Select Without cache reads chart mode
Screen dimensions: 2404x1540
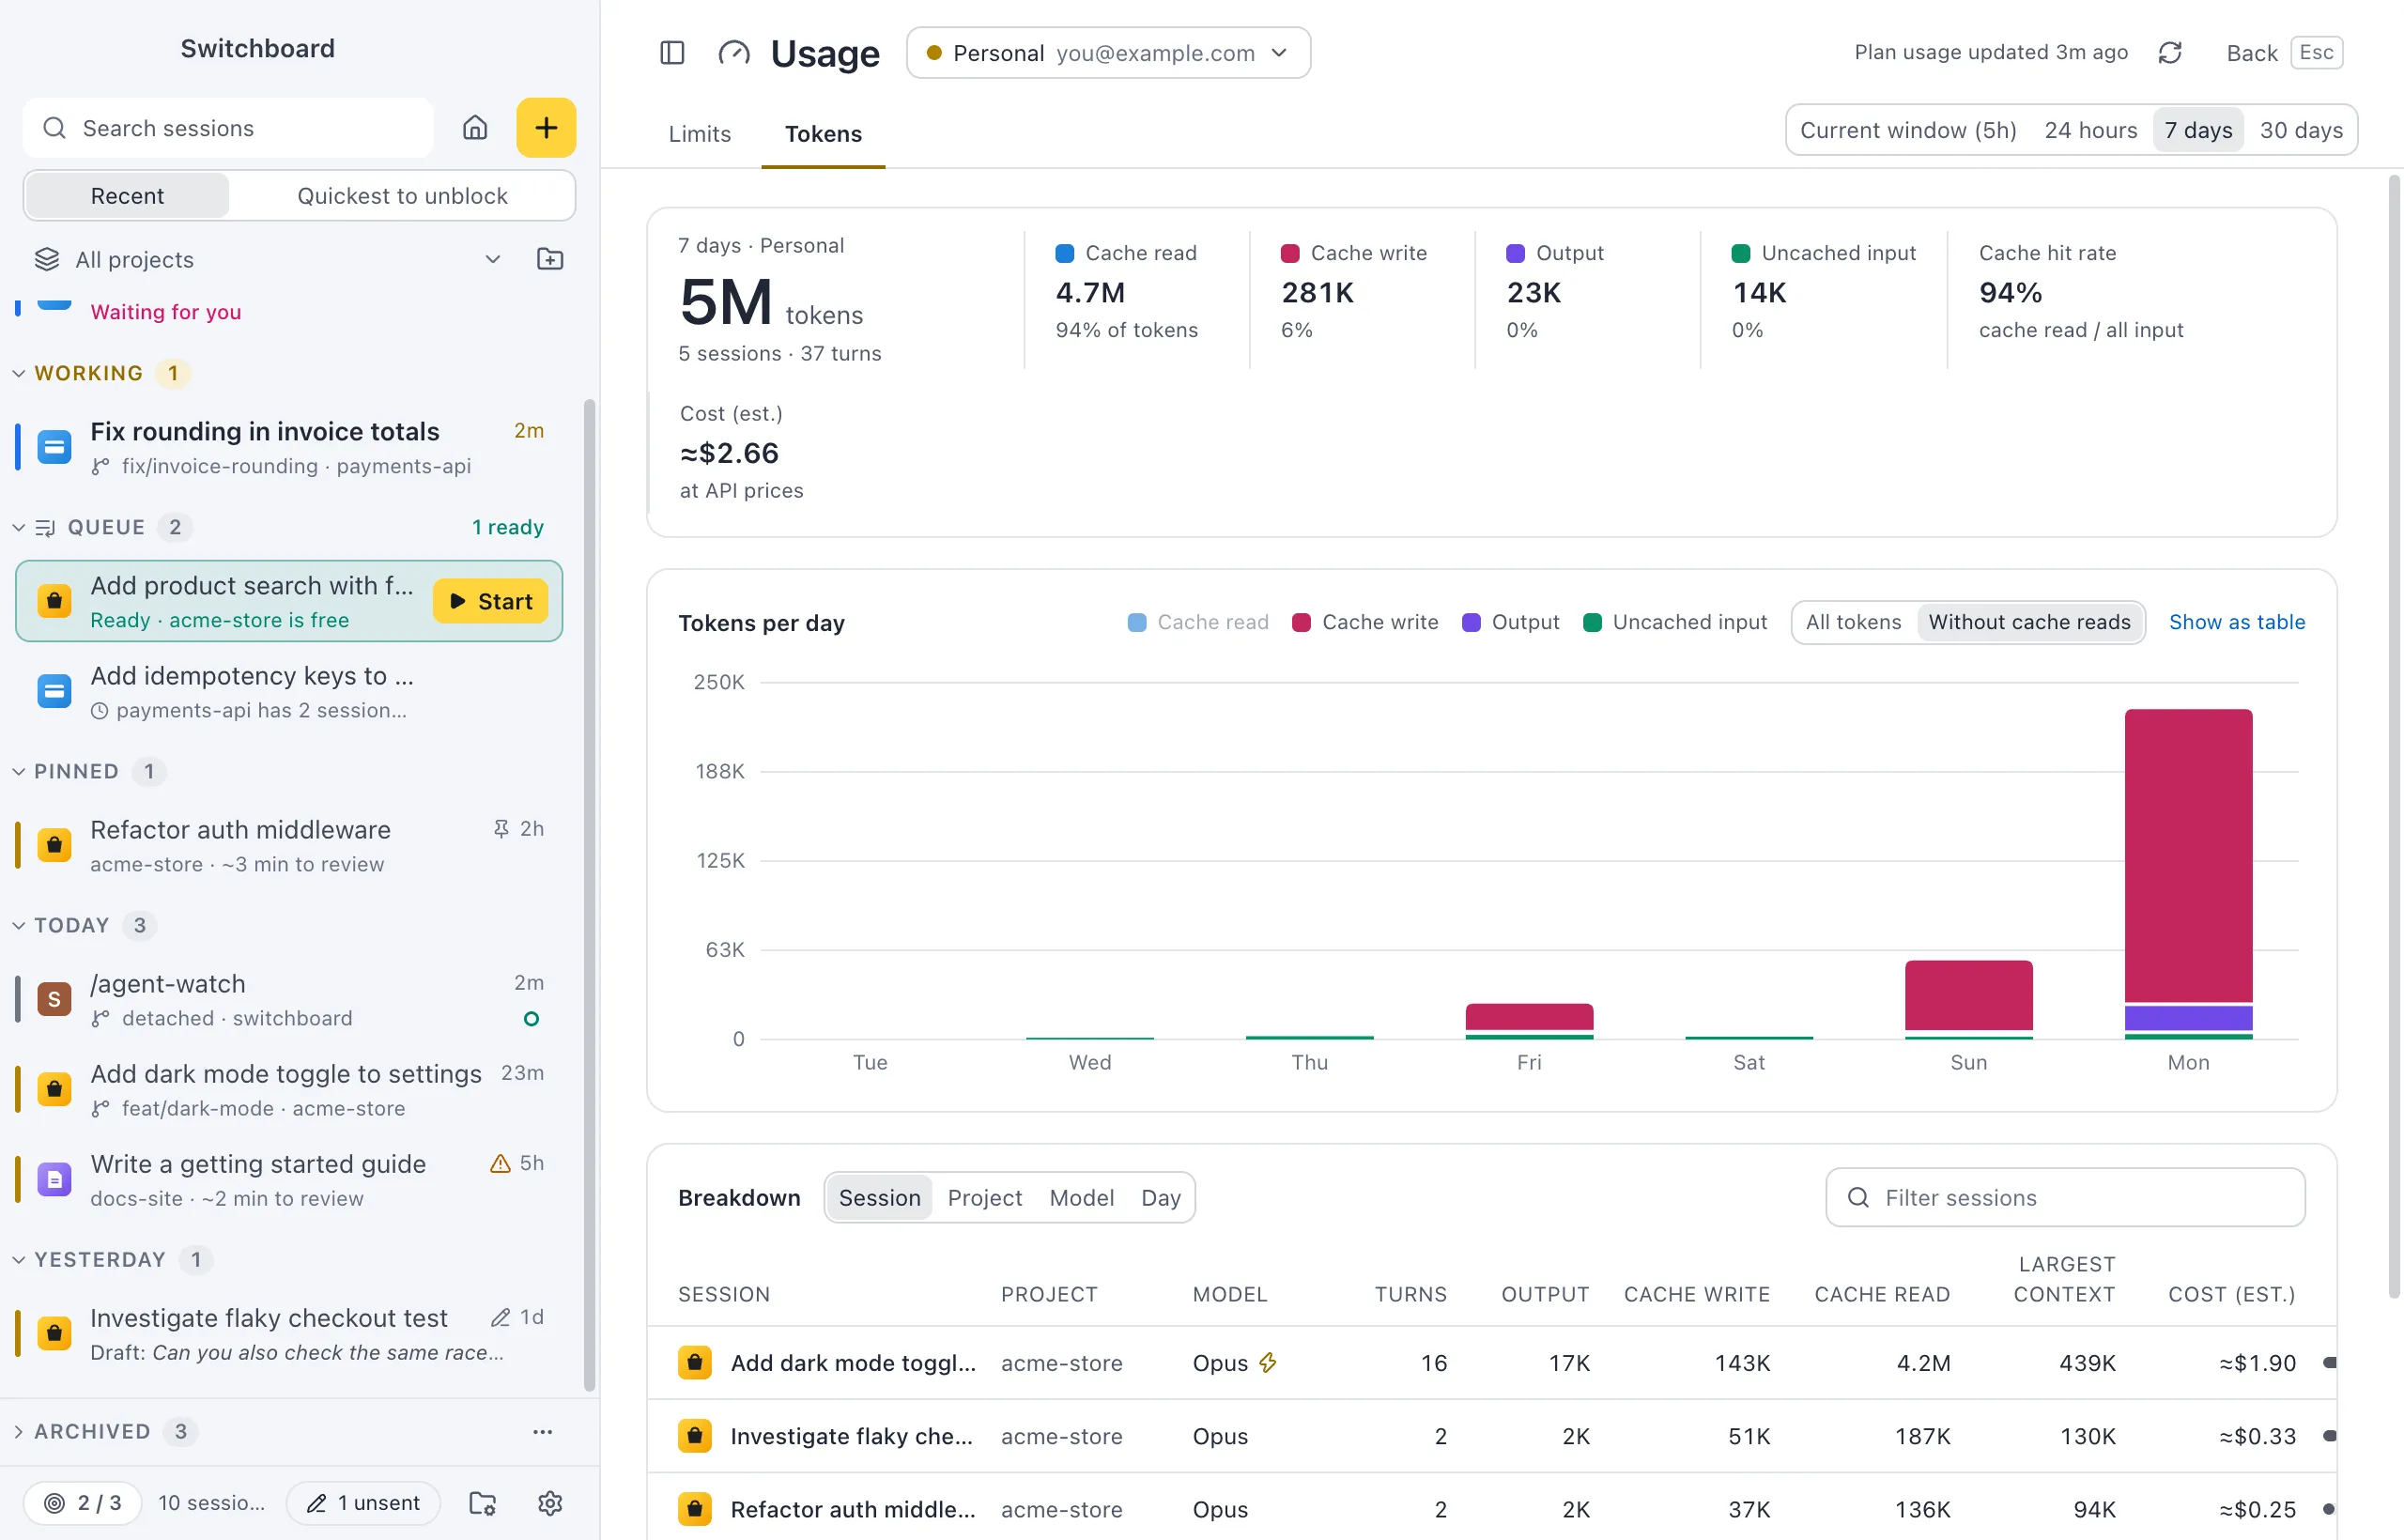click(x=2029, y=622)
